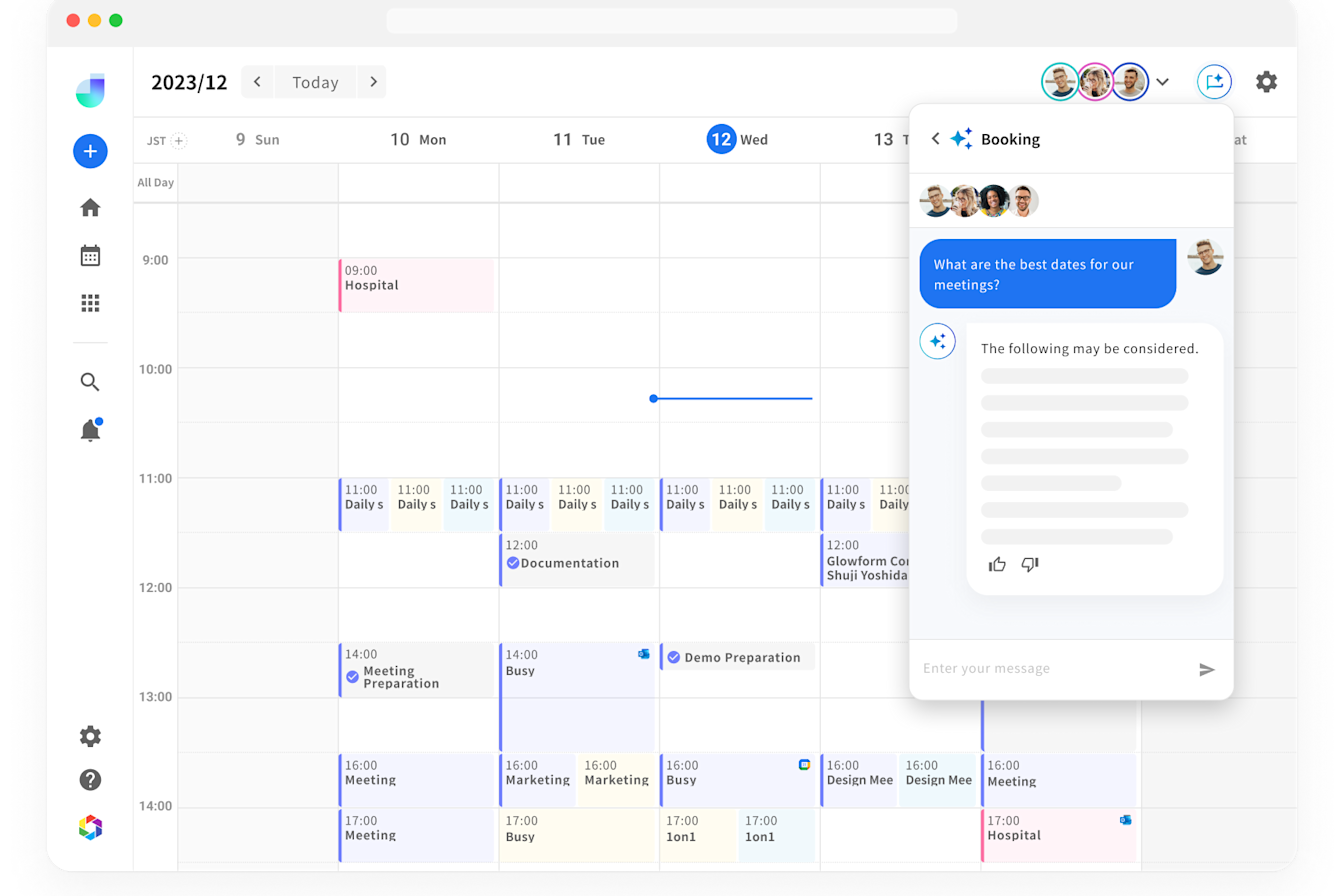Open the calendar view icon in sidebar
Image resolution: width=1344 pixels, height=896 pixels.
(90, 255)
